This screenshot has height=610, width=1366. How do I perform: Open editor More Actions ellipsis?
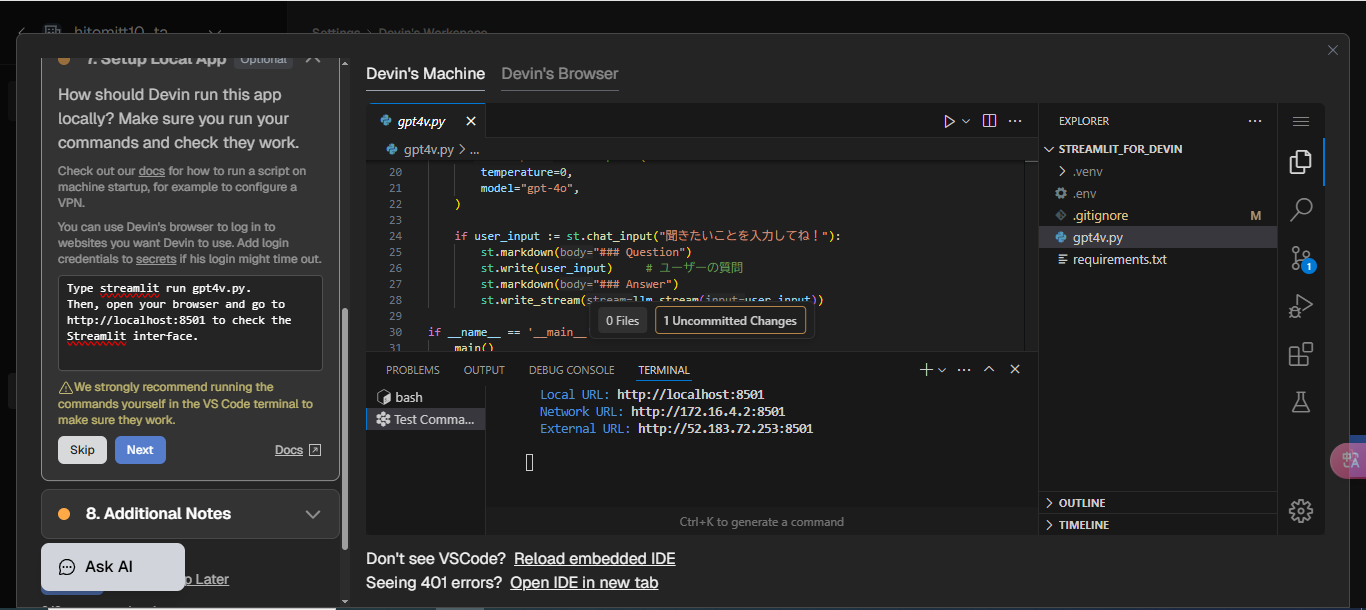tap(1015, 121)
